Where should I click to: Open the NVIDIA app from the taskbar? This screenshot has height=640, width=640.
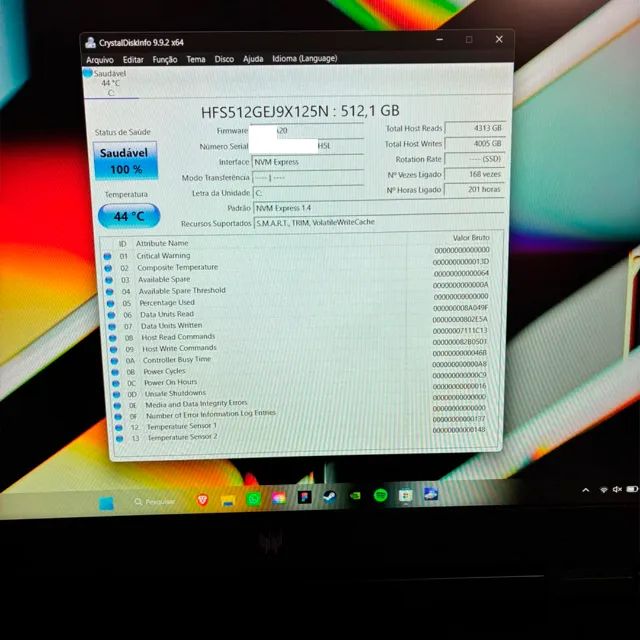pos(356,496)
